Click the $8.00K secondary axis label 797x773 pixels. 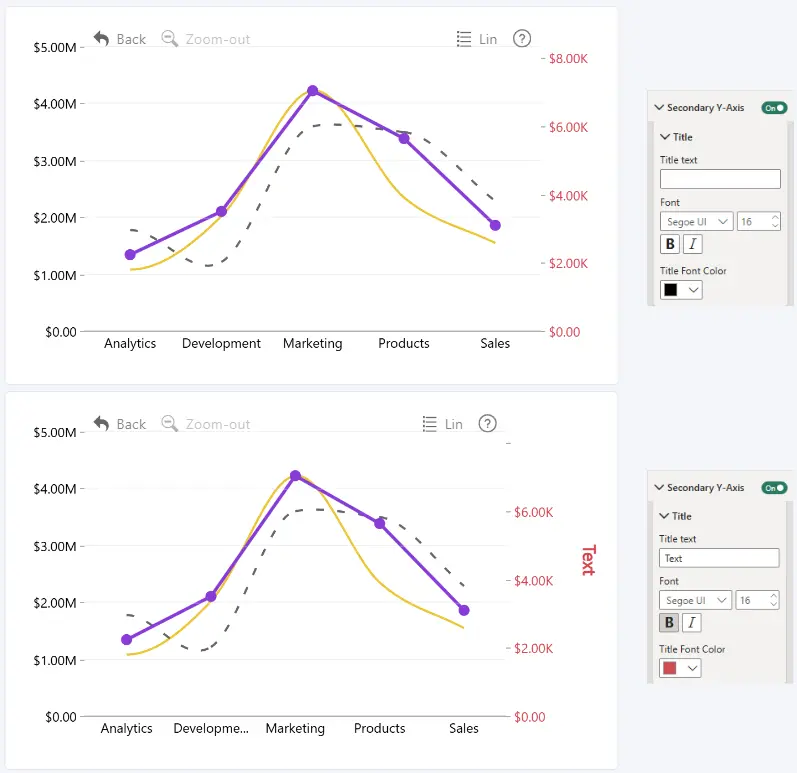tap(568, 58)
